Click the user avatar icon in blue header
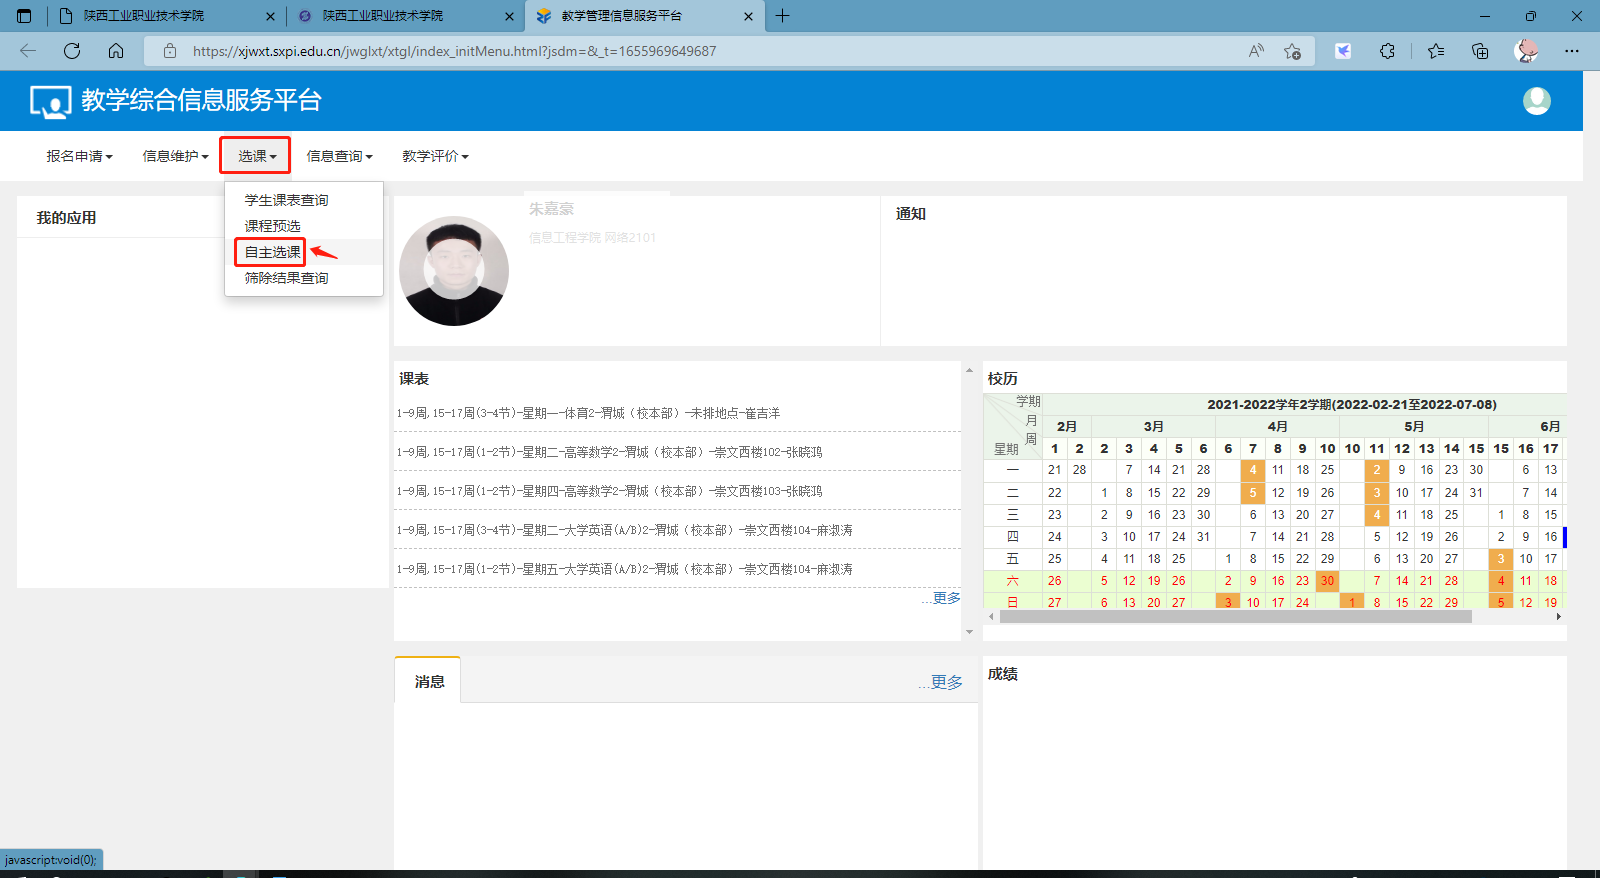Screen dimensions: 1600x878 point(1536,101)
